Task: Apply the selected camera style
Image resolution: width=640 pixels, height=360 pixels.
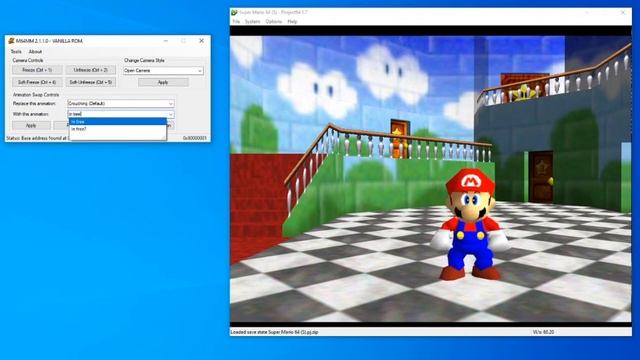Action: pos(163,82)
